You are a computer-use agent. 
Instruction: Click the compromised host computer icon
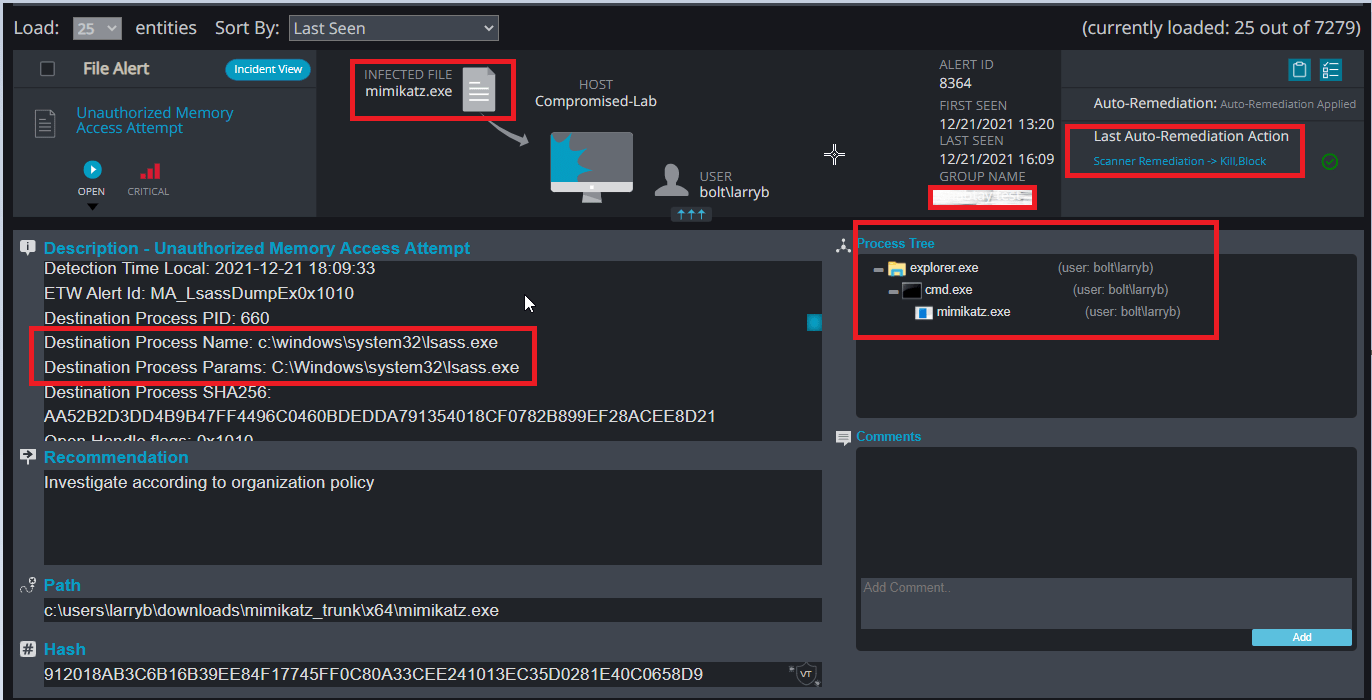coord(591,167)
